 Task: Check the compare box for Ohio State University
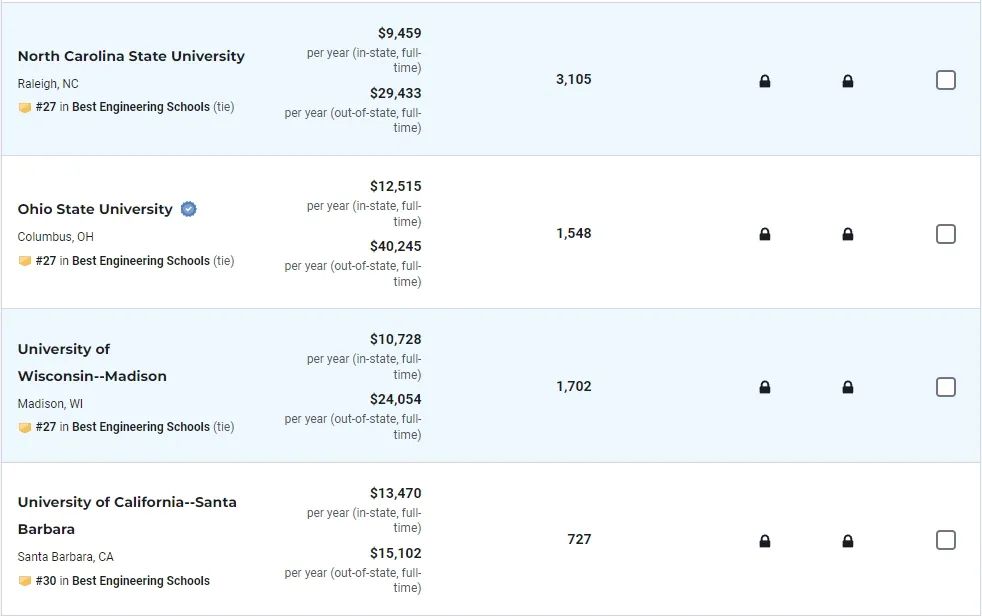[946, 234]
